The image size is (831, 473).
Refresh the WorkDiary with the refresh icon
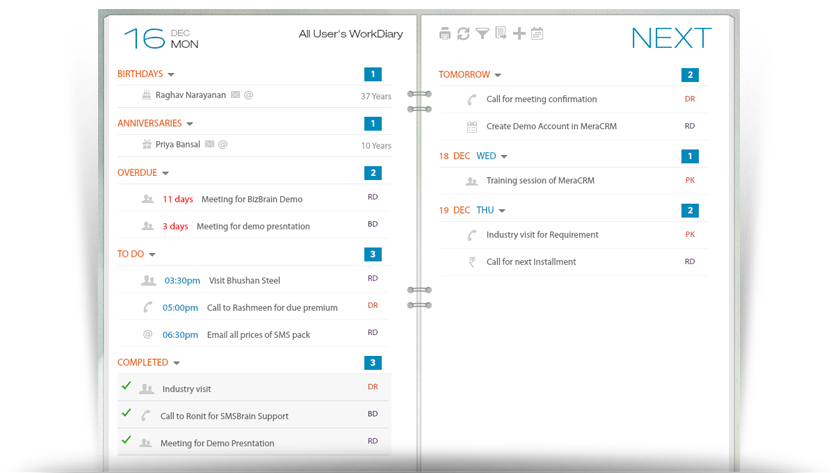click(463, 34)
